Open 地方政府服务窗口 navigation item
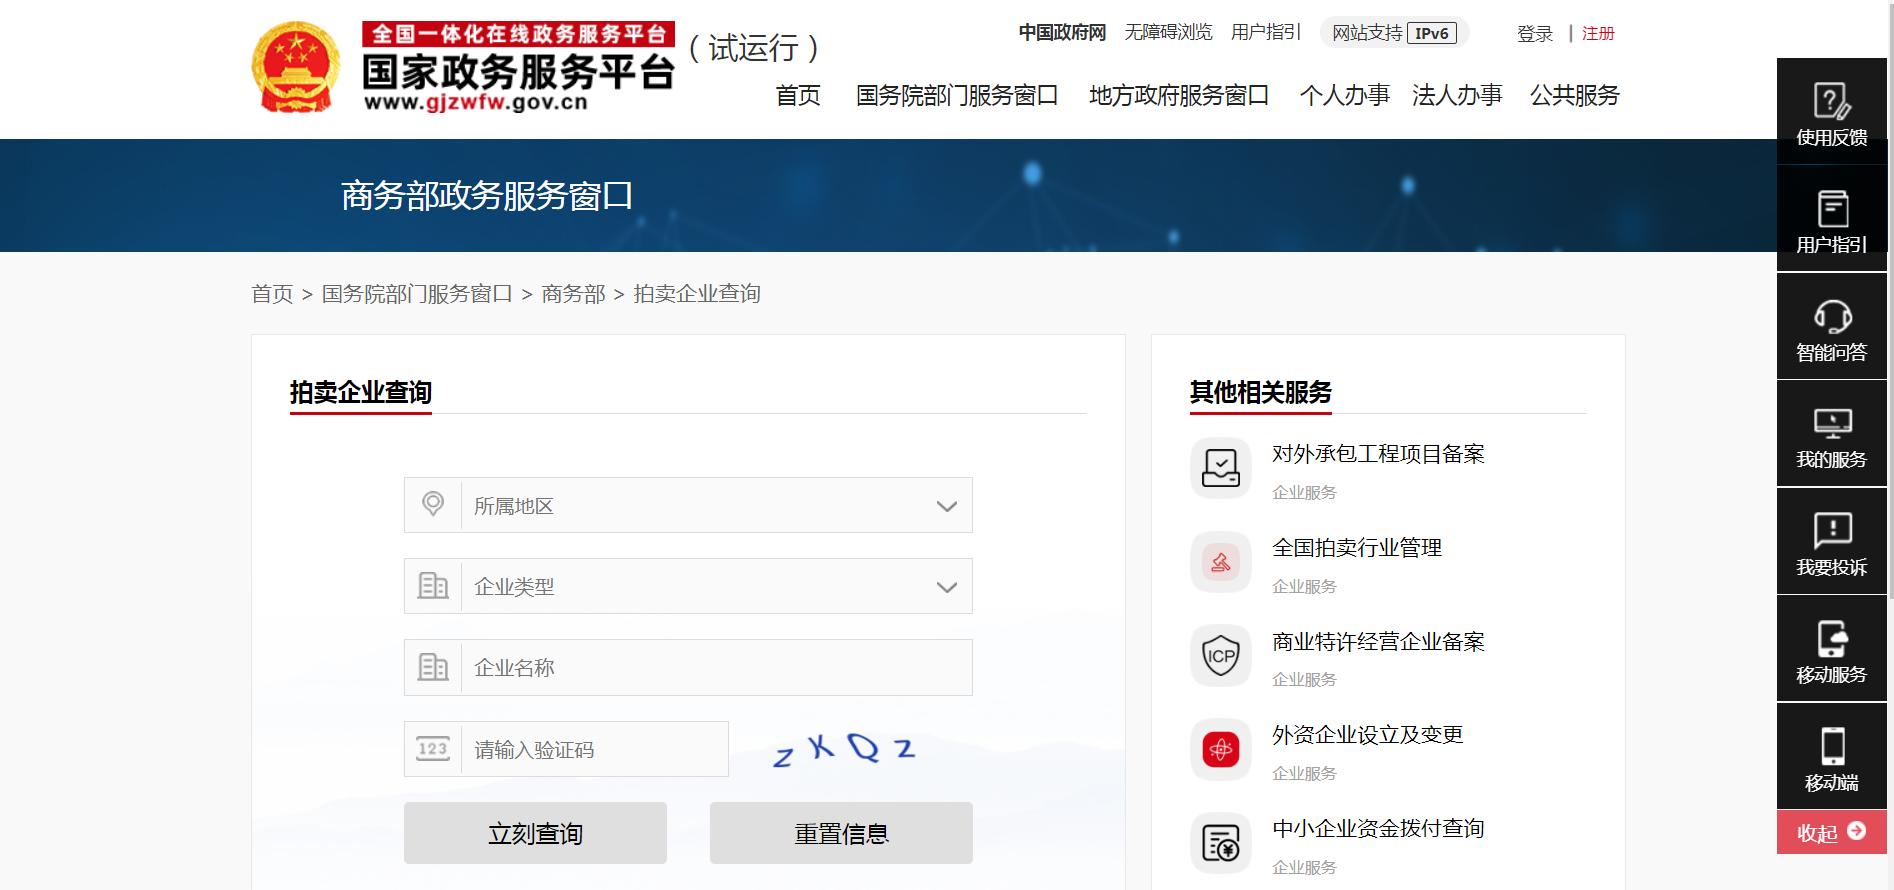This screenshot has width=1894, height=890. click(x=1179, y=95)
